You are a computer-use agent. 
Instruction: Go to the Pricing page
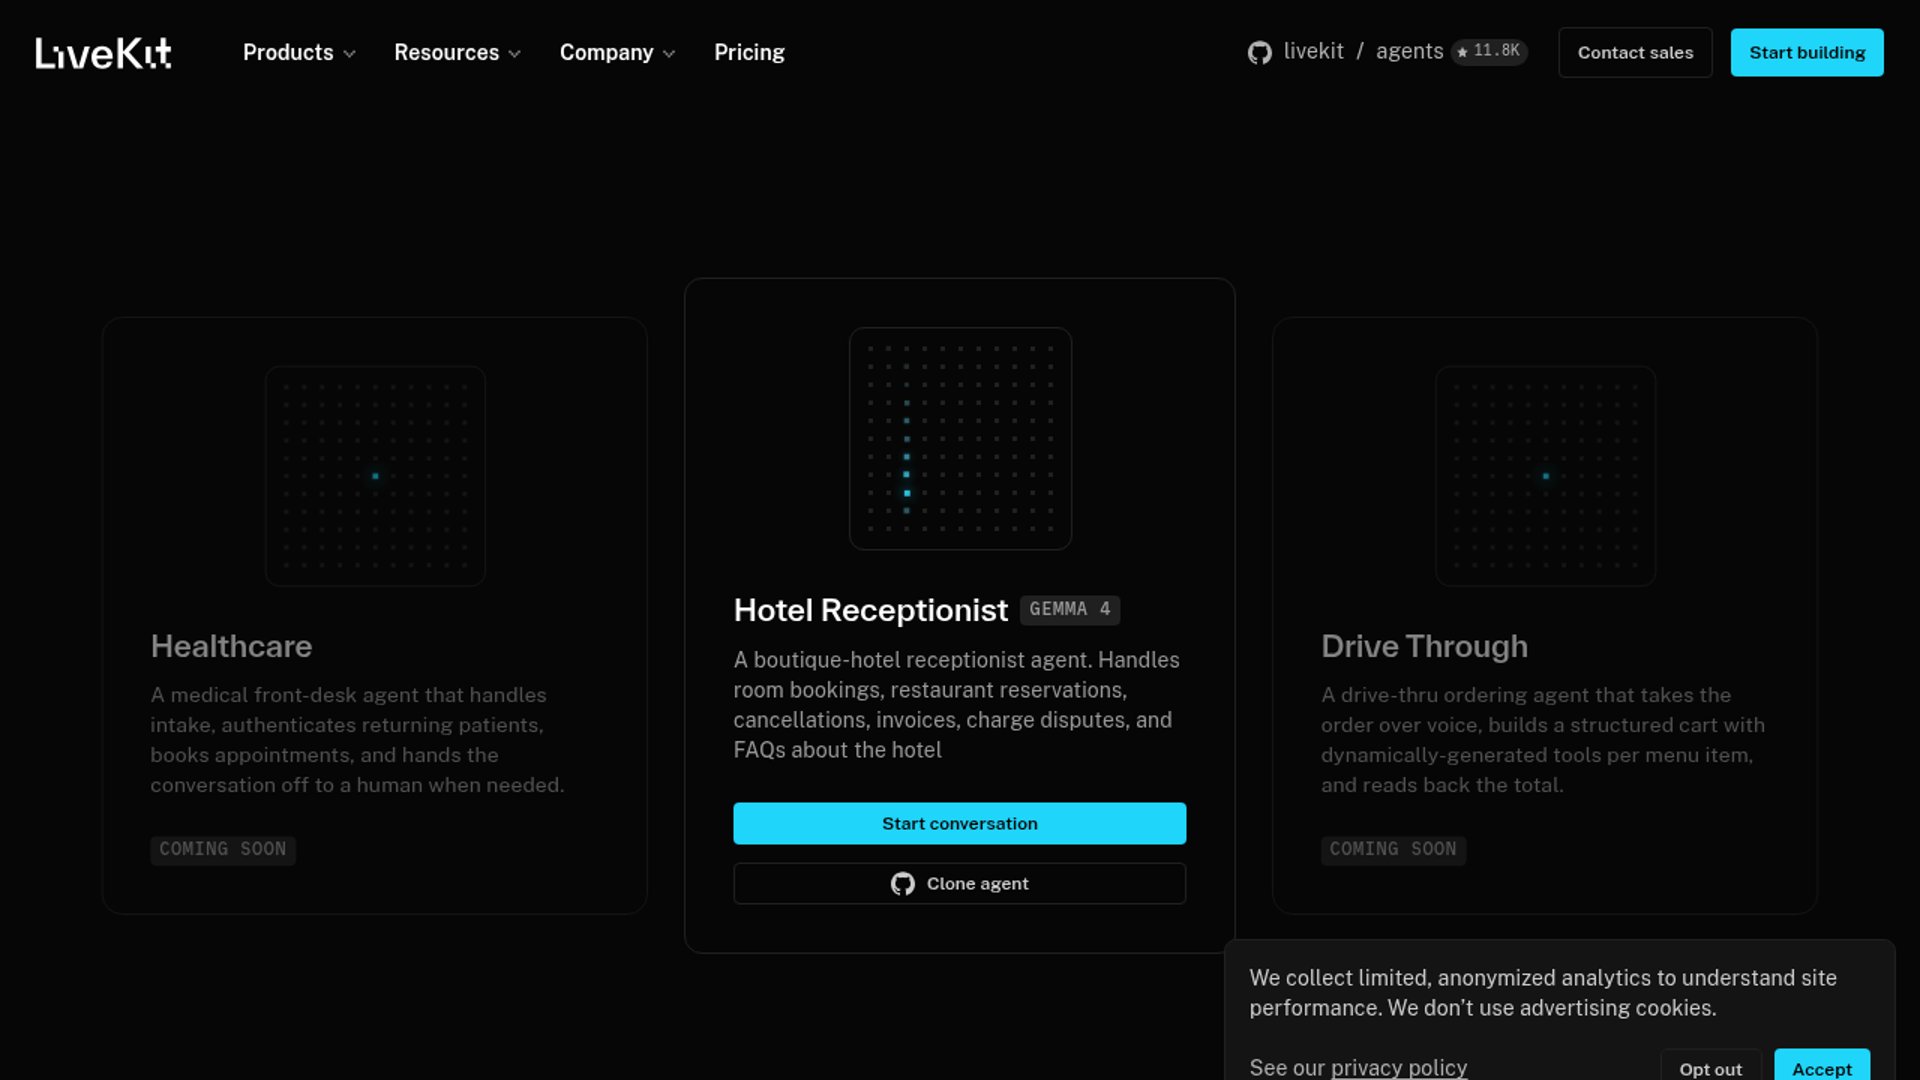(749, 53)
